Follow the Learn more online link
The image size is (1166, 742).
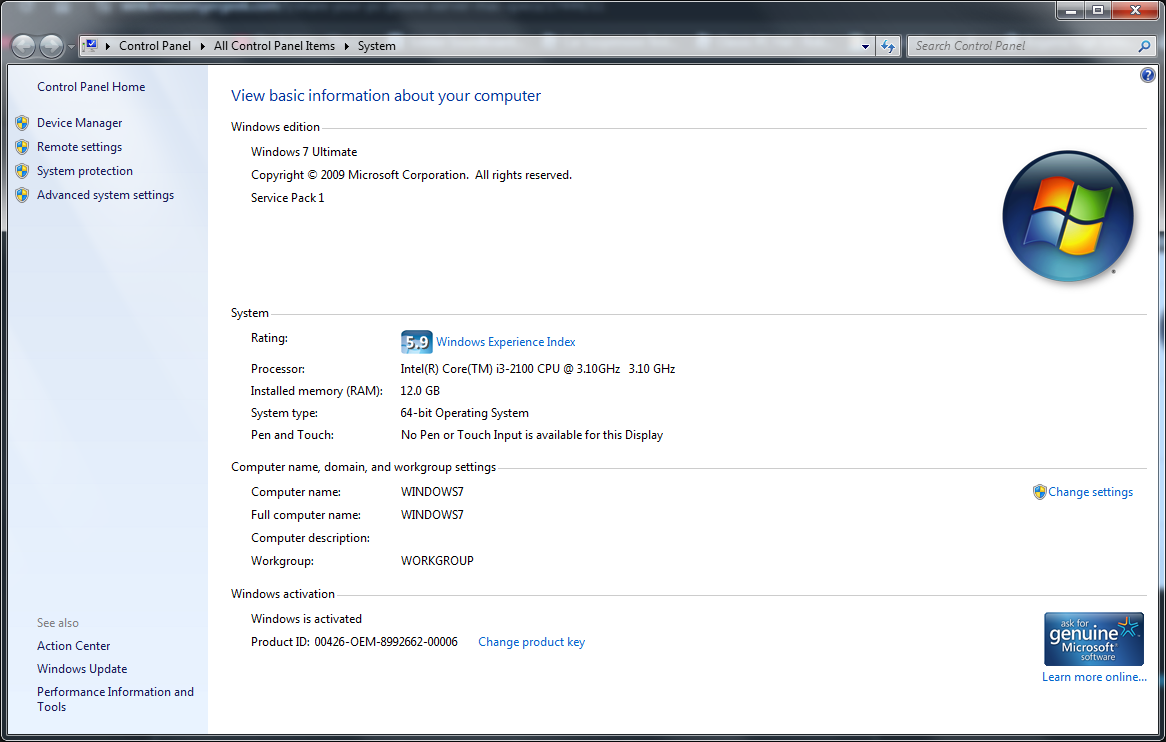pyautogui.click(x=1094, y=677)
